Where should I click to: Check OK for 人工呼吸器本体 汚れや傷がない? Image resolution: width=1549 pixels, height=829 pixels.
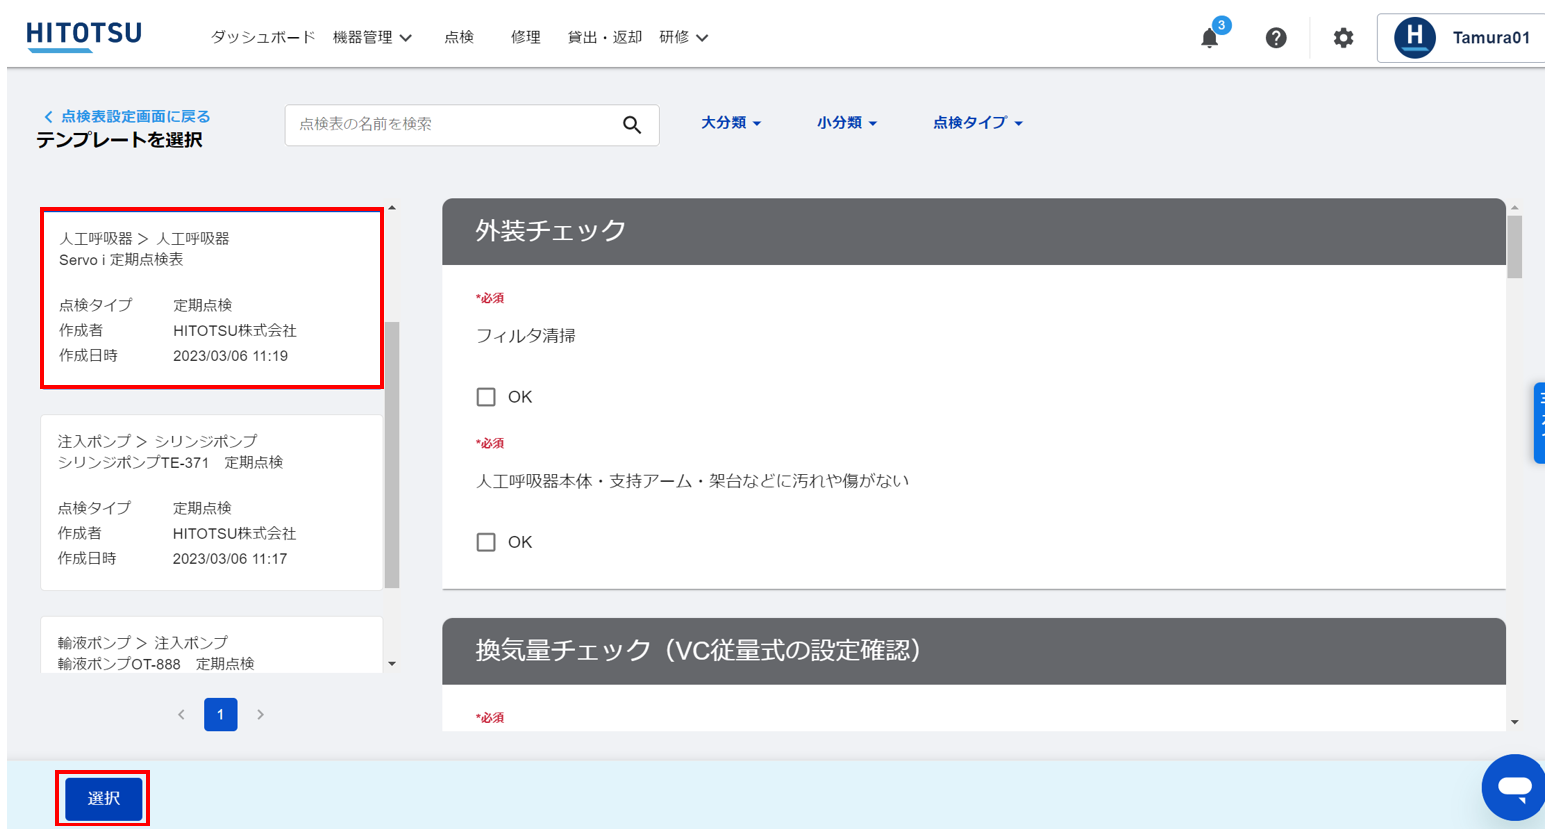(x=486, y=542)
